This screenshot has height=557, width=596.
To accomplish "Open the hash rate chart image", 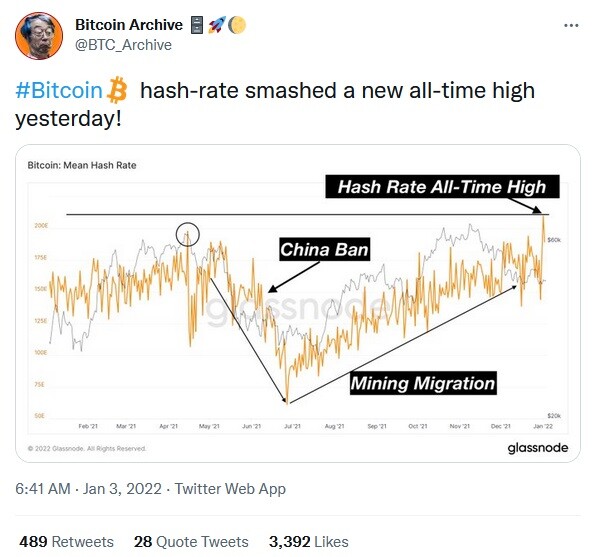I will 298,303.
